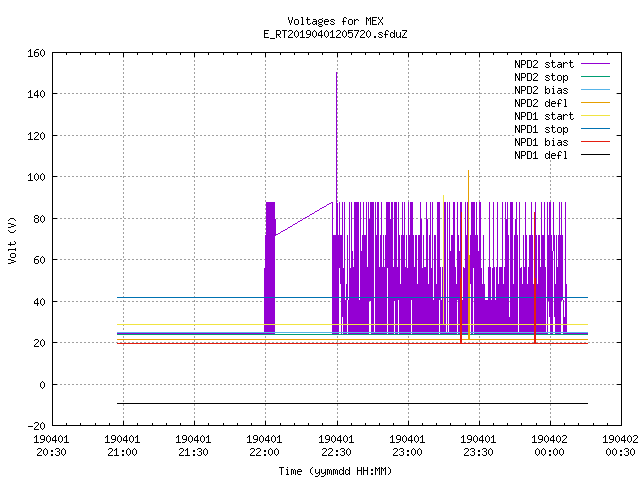Click the red NPD1 bias legend line
Image resolution: width=640 pixels, height=480 pixels.
click(596, 142)
